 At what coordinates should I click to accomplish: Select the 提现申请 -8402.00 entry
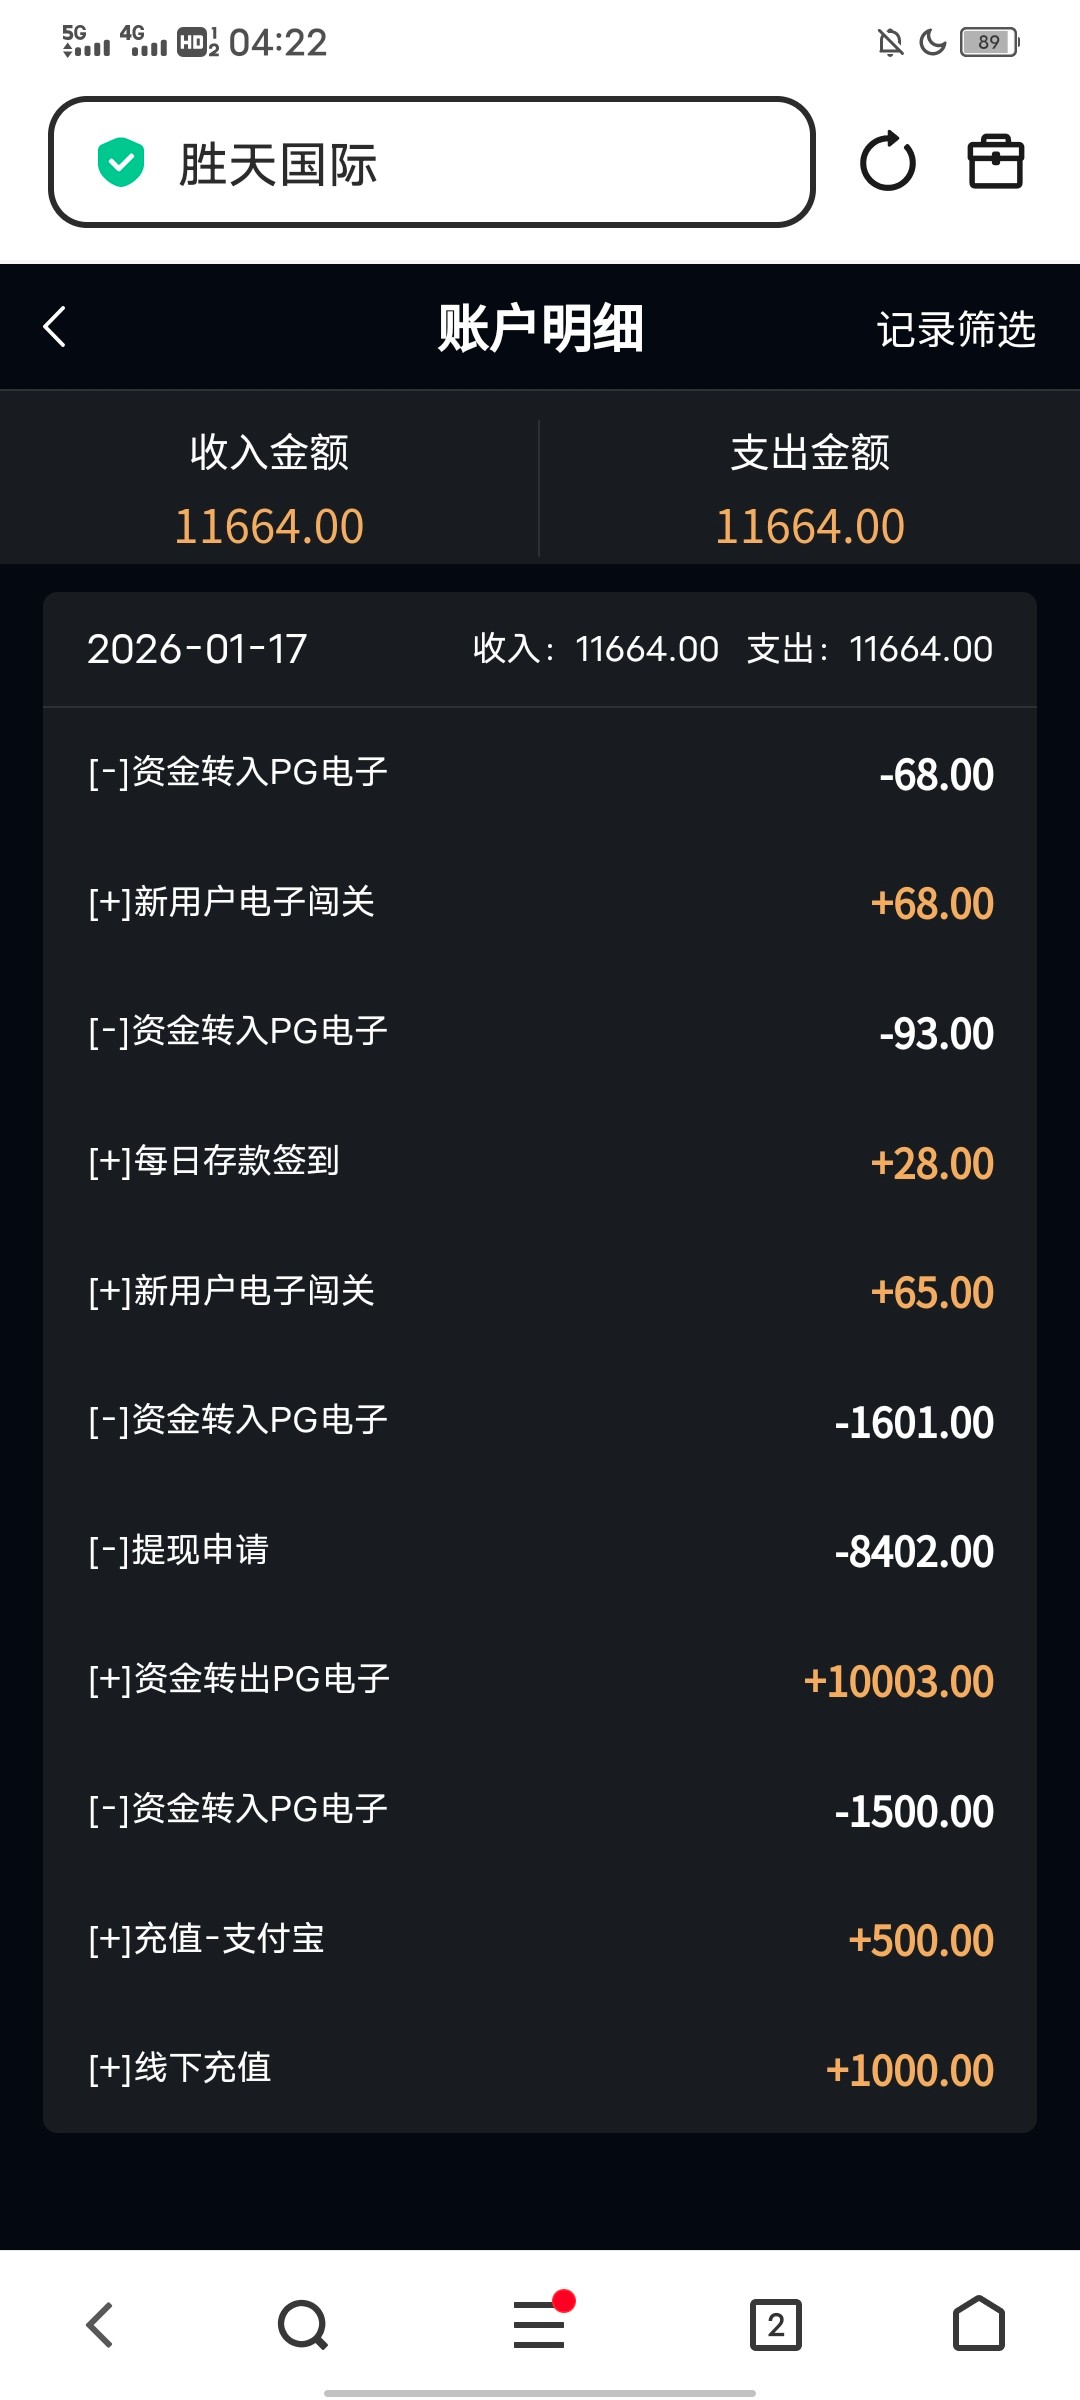tap(540, 1551)
